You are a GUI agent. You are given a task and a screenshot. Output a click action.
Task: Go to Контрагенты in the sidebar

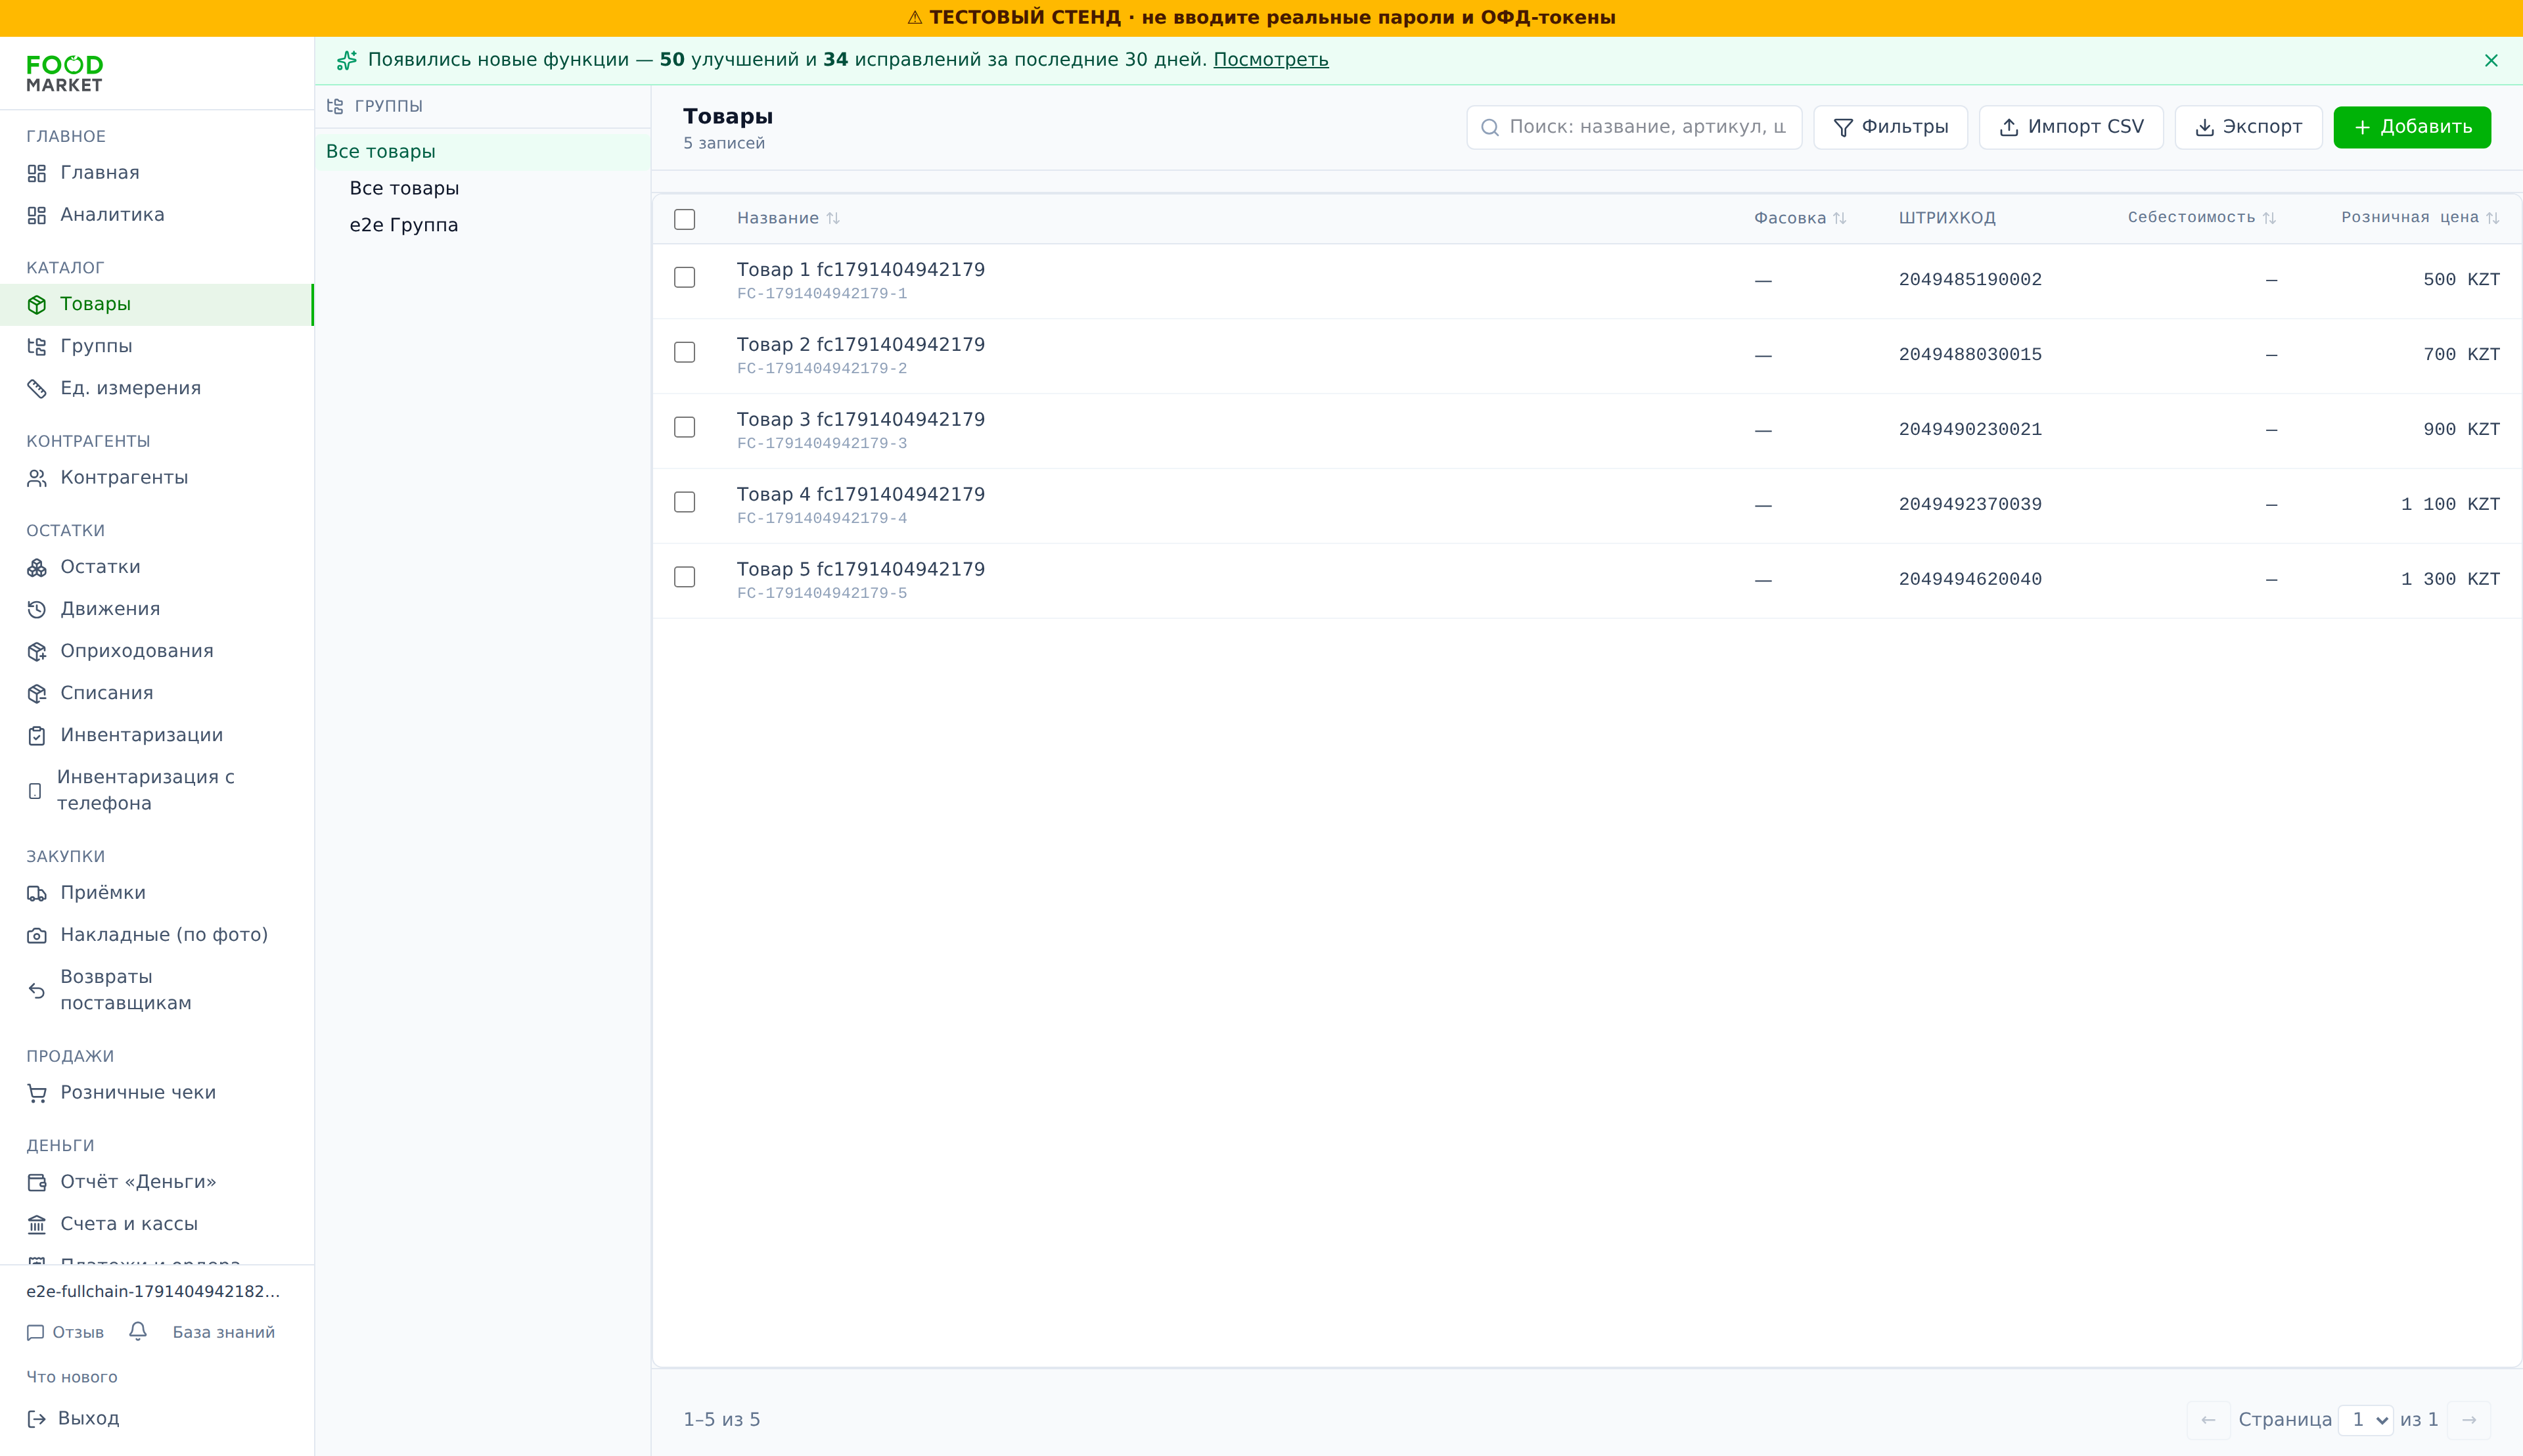point(124,477)
